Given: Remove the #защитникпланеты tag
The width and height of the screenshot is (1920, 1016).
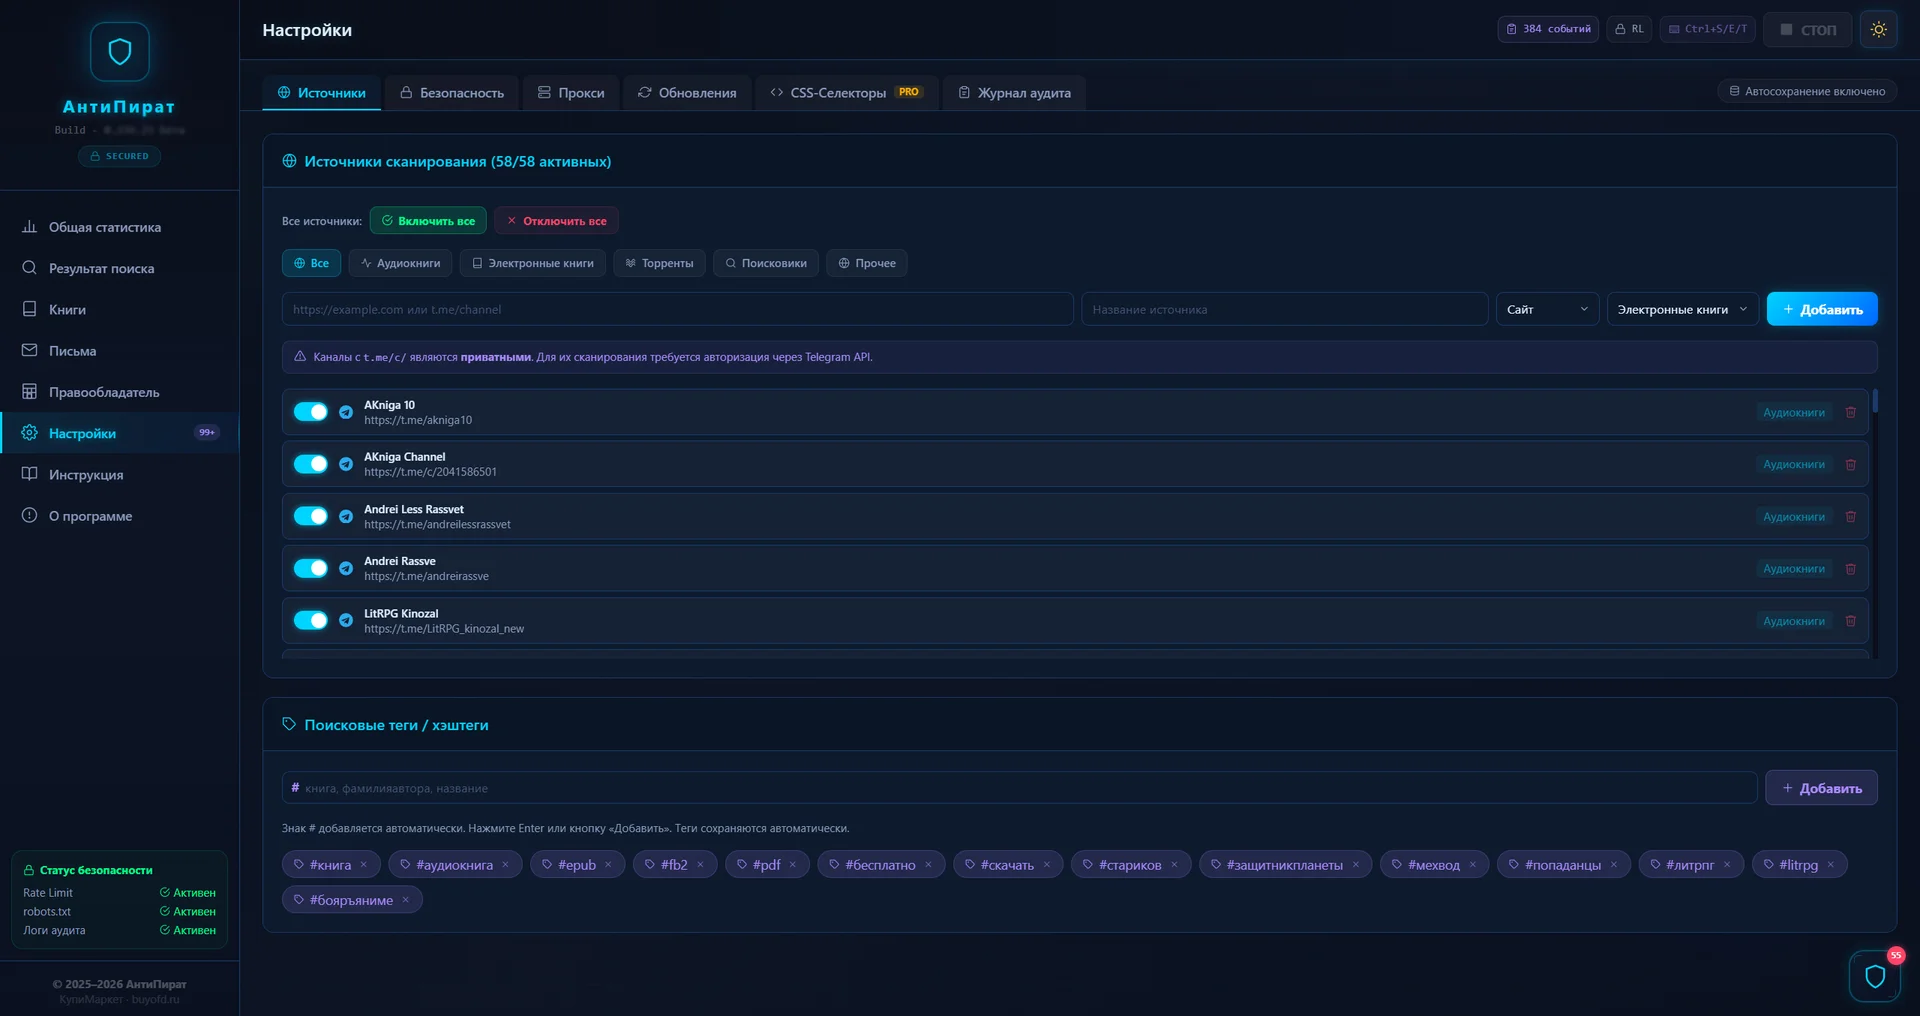Looking at the screenshot, I should click(x=1356, y=865).
